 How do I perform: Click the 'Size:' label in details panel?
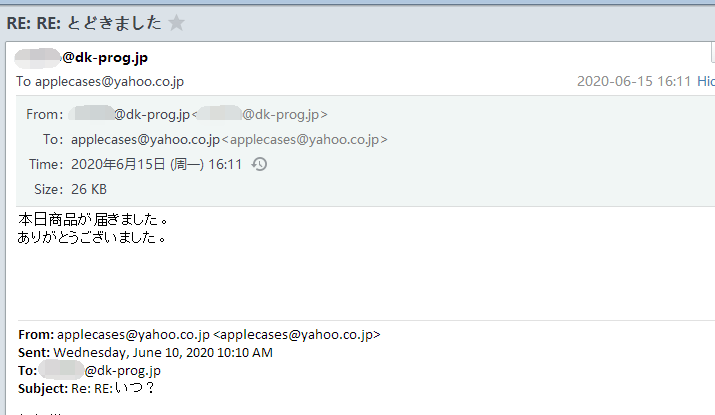pyautogui.click(x=48, y=189)
